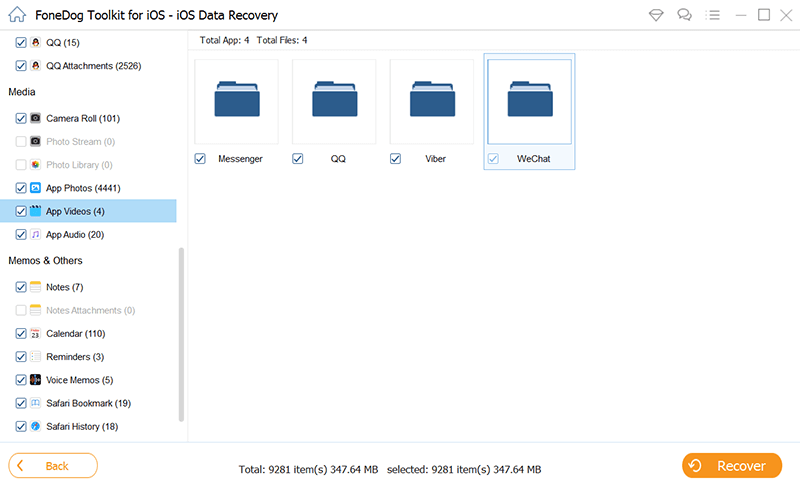Select the App Audio (20) label

(75, 234)
